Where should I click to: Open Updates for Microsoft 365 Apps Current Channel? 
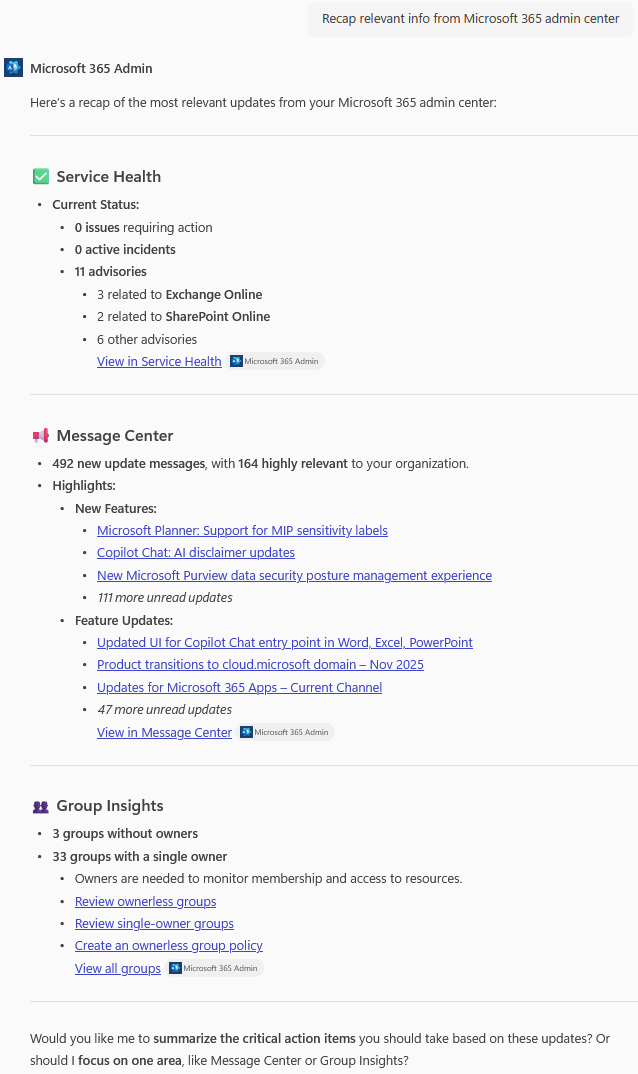coord(239,687)
